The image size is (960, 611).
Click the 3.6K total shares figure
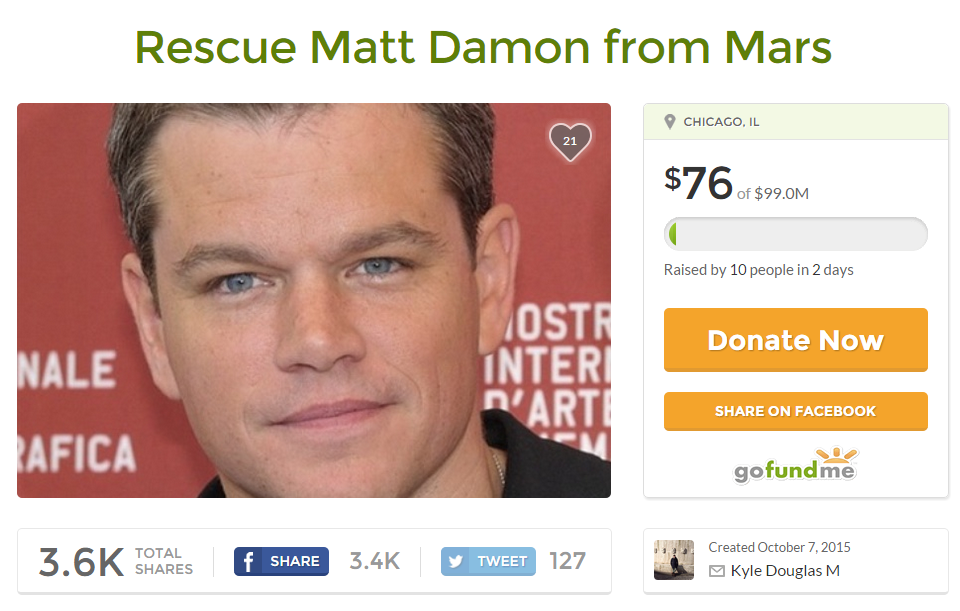coord(81,563)
